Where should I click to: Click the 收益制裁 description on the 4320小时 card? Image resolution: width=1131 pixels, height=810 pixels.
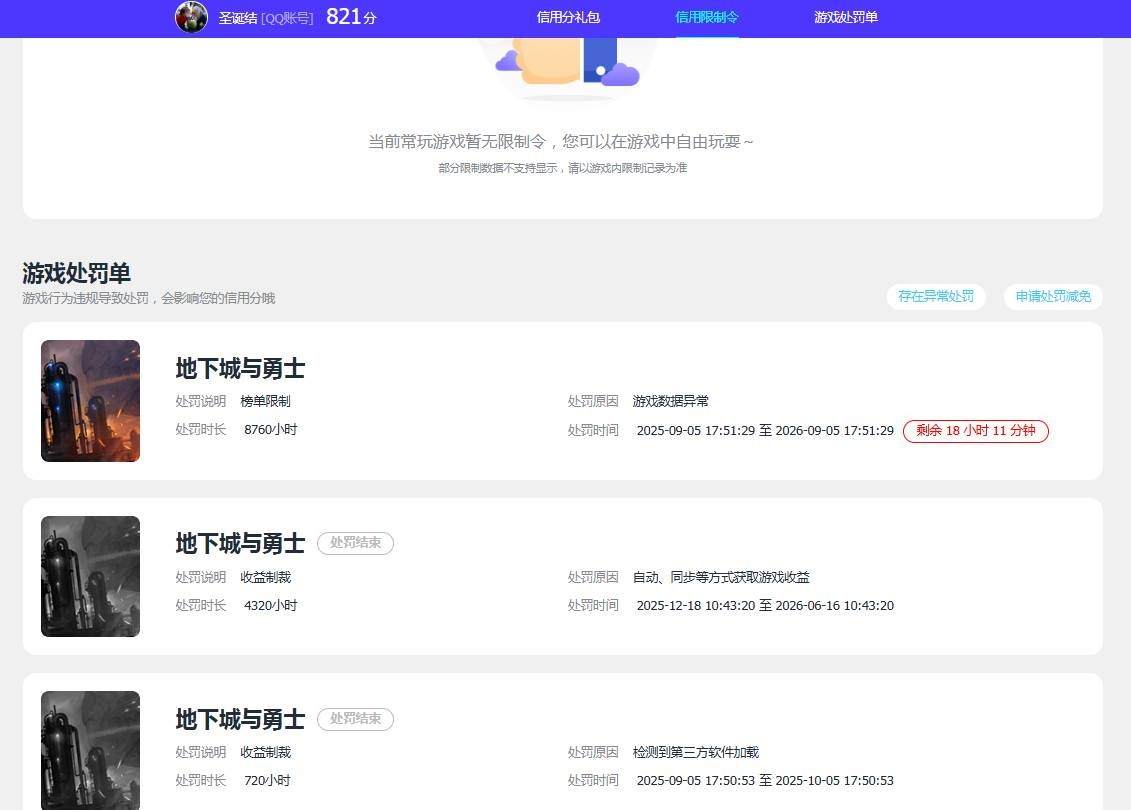(x=265, y=577)
